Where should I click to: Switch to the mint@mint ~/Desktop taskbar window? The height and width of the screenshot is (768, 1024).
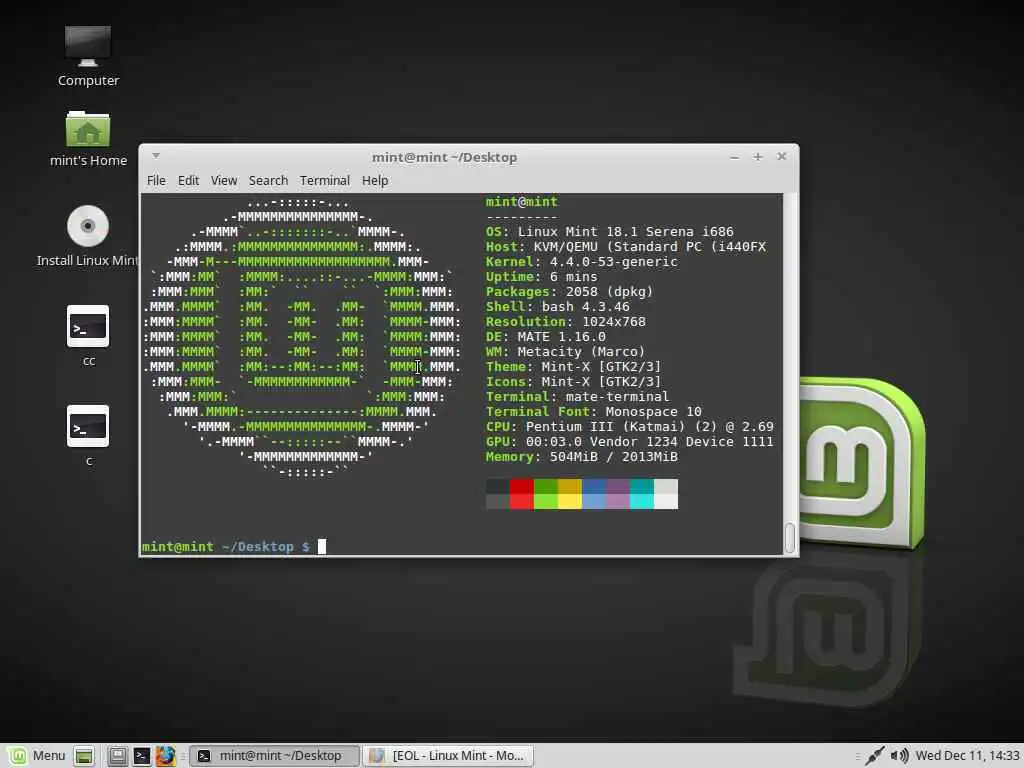click(x=274, y=756)
